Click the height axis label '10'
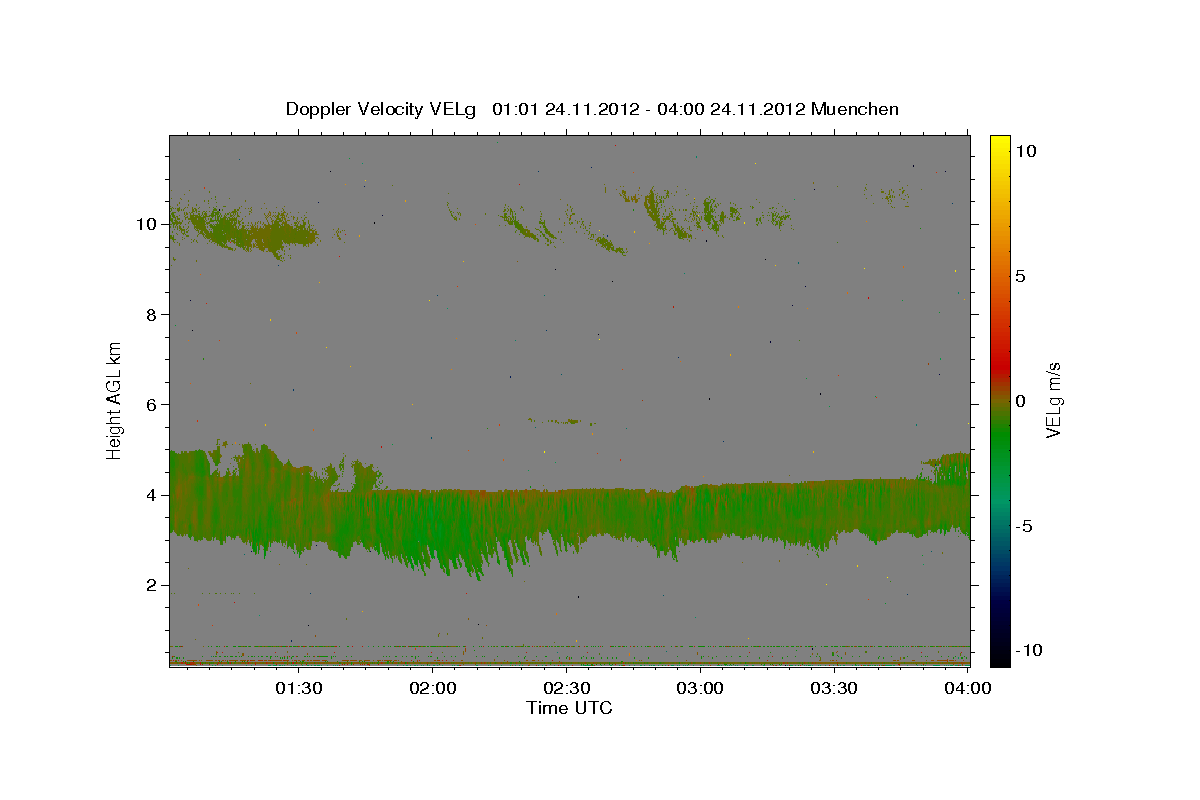 146,224
